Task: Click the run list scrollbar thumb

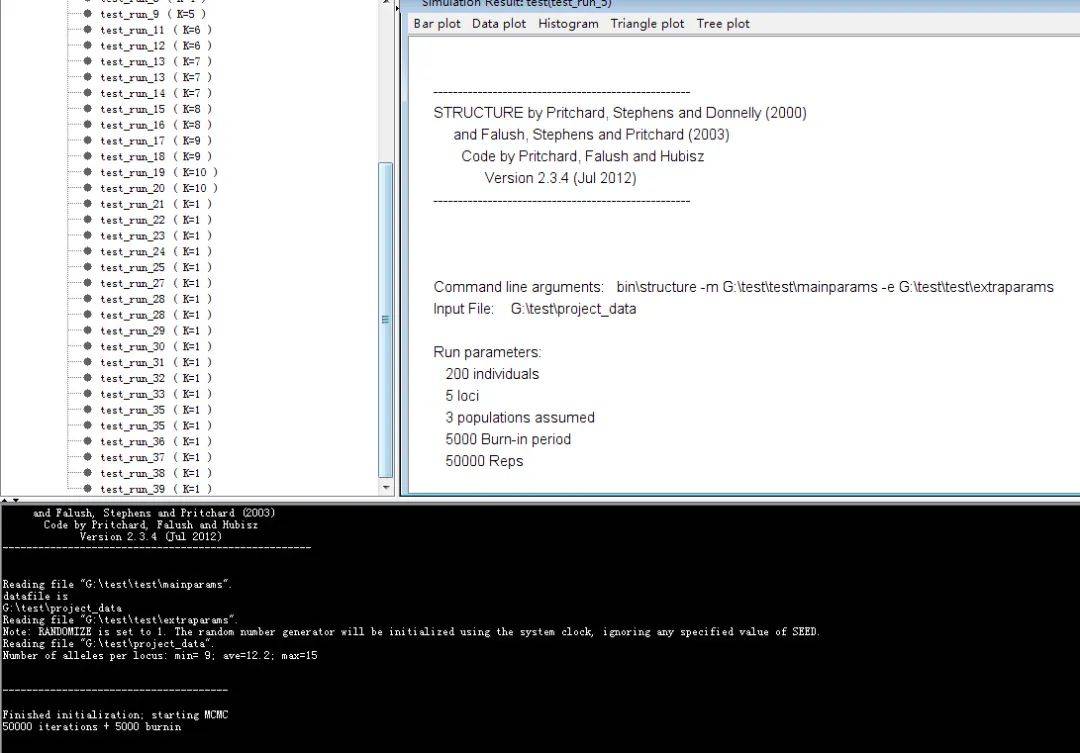Action: click(386, 320)
